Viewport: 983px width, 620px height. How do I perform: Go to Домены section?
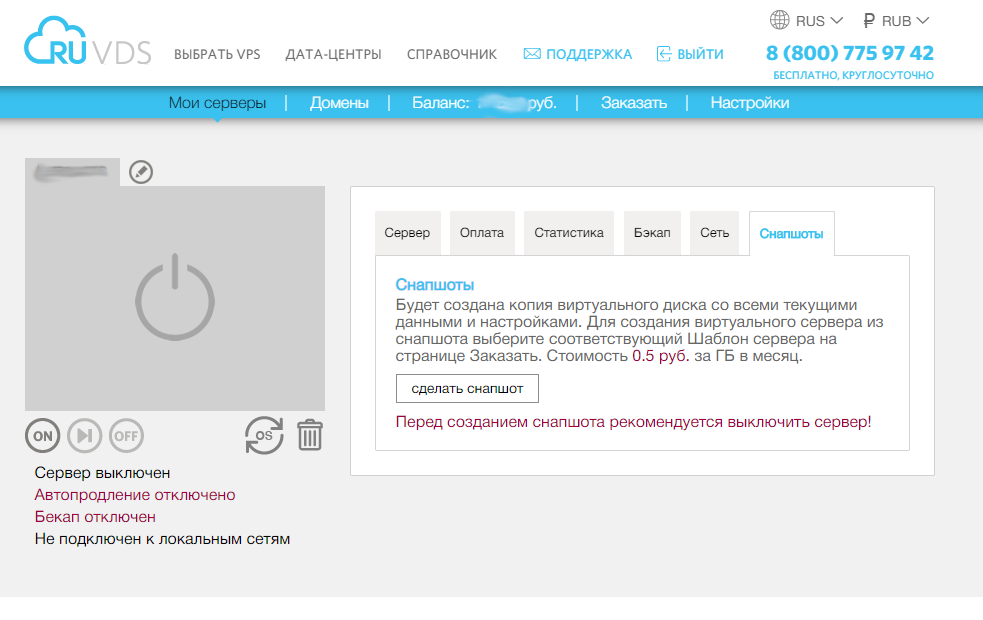pyautogui.click(x=339, y=103)
